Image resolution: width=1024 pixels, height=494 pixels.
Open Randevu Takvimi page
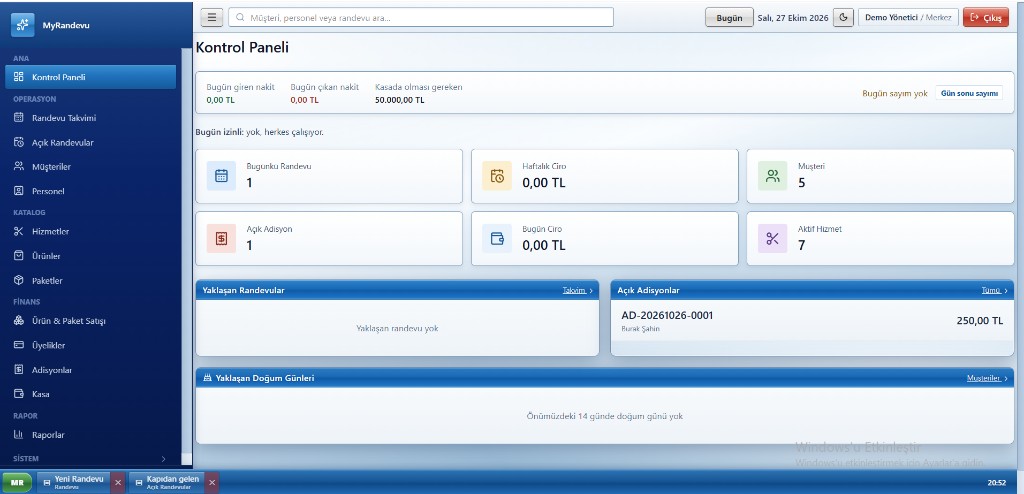point(90,118)
